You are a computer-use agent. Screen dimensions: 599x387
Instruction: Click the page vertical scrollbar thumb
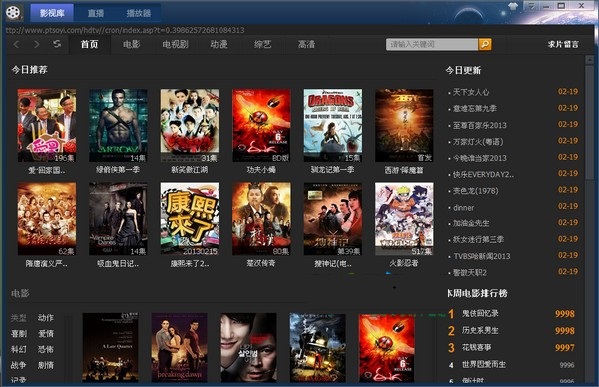(590, 124)
